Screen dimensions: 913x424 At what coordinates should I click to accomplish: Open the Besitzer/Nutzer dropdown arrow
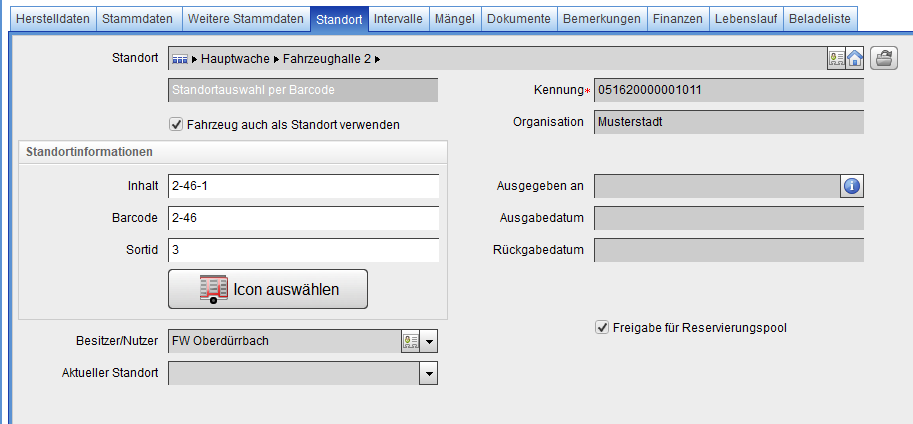[429, 341]
